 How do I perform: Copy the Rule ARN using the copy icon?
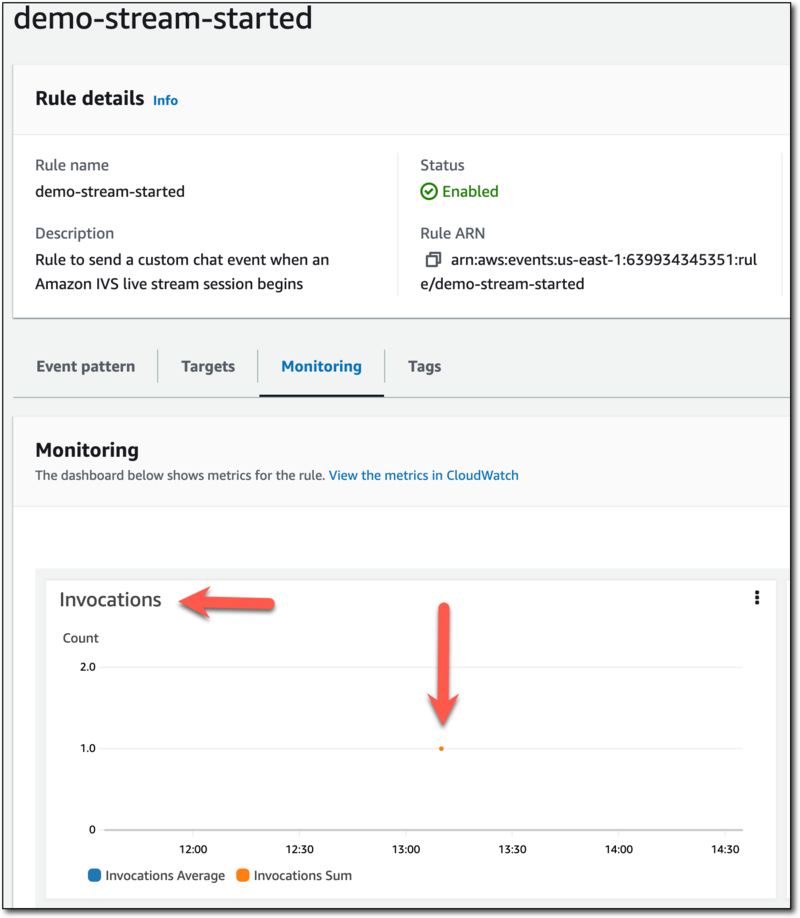coord(434,258)
